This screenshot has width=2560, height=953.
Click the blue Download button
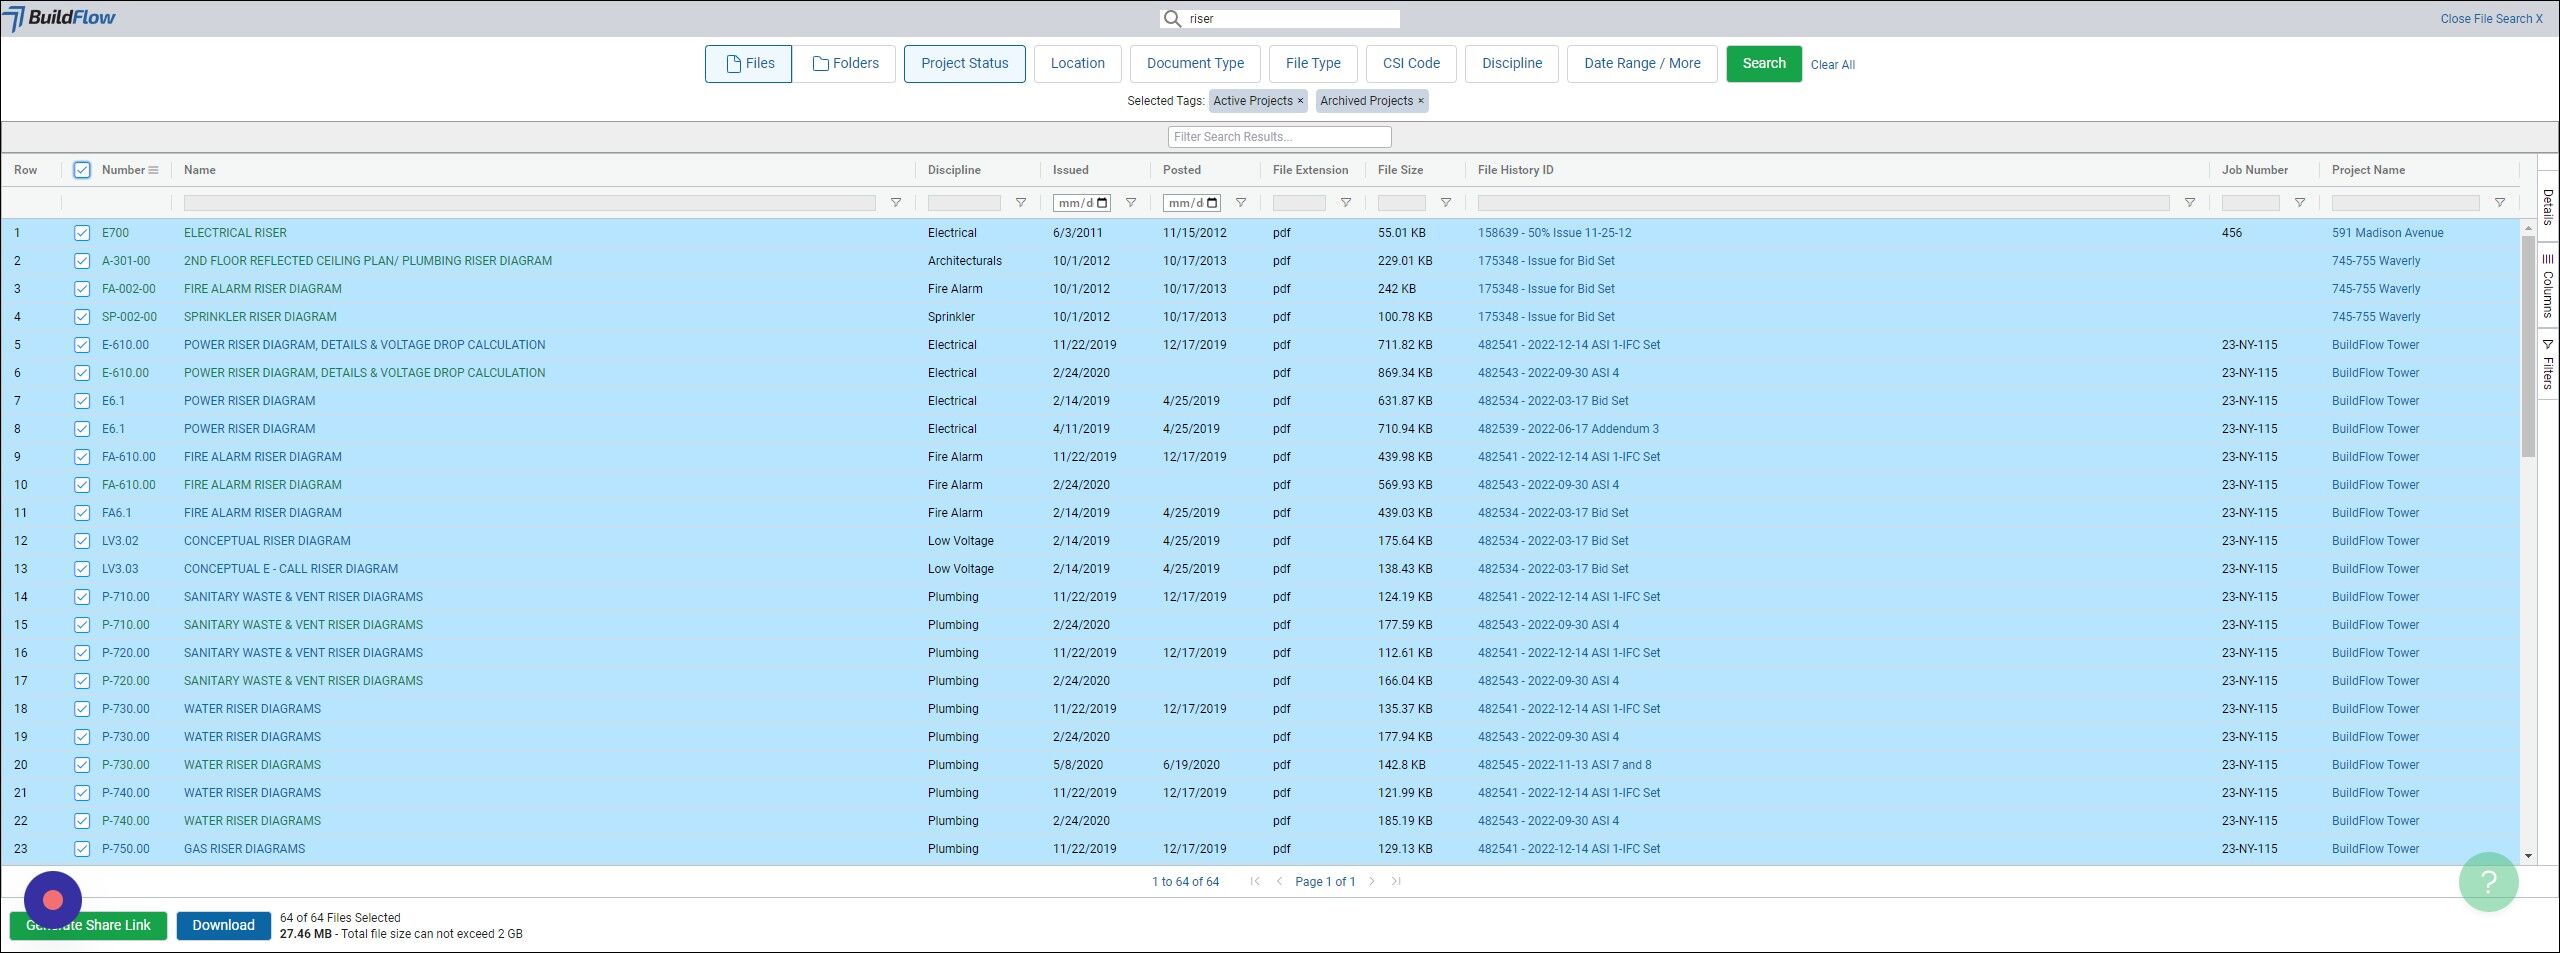(x=223, y=925)
